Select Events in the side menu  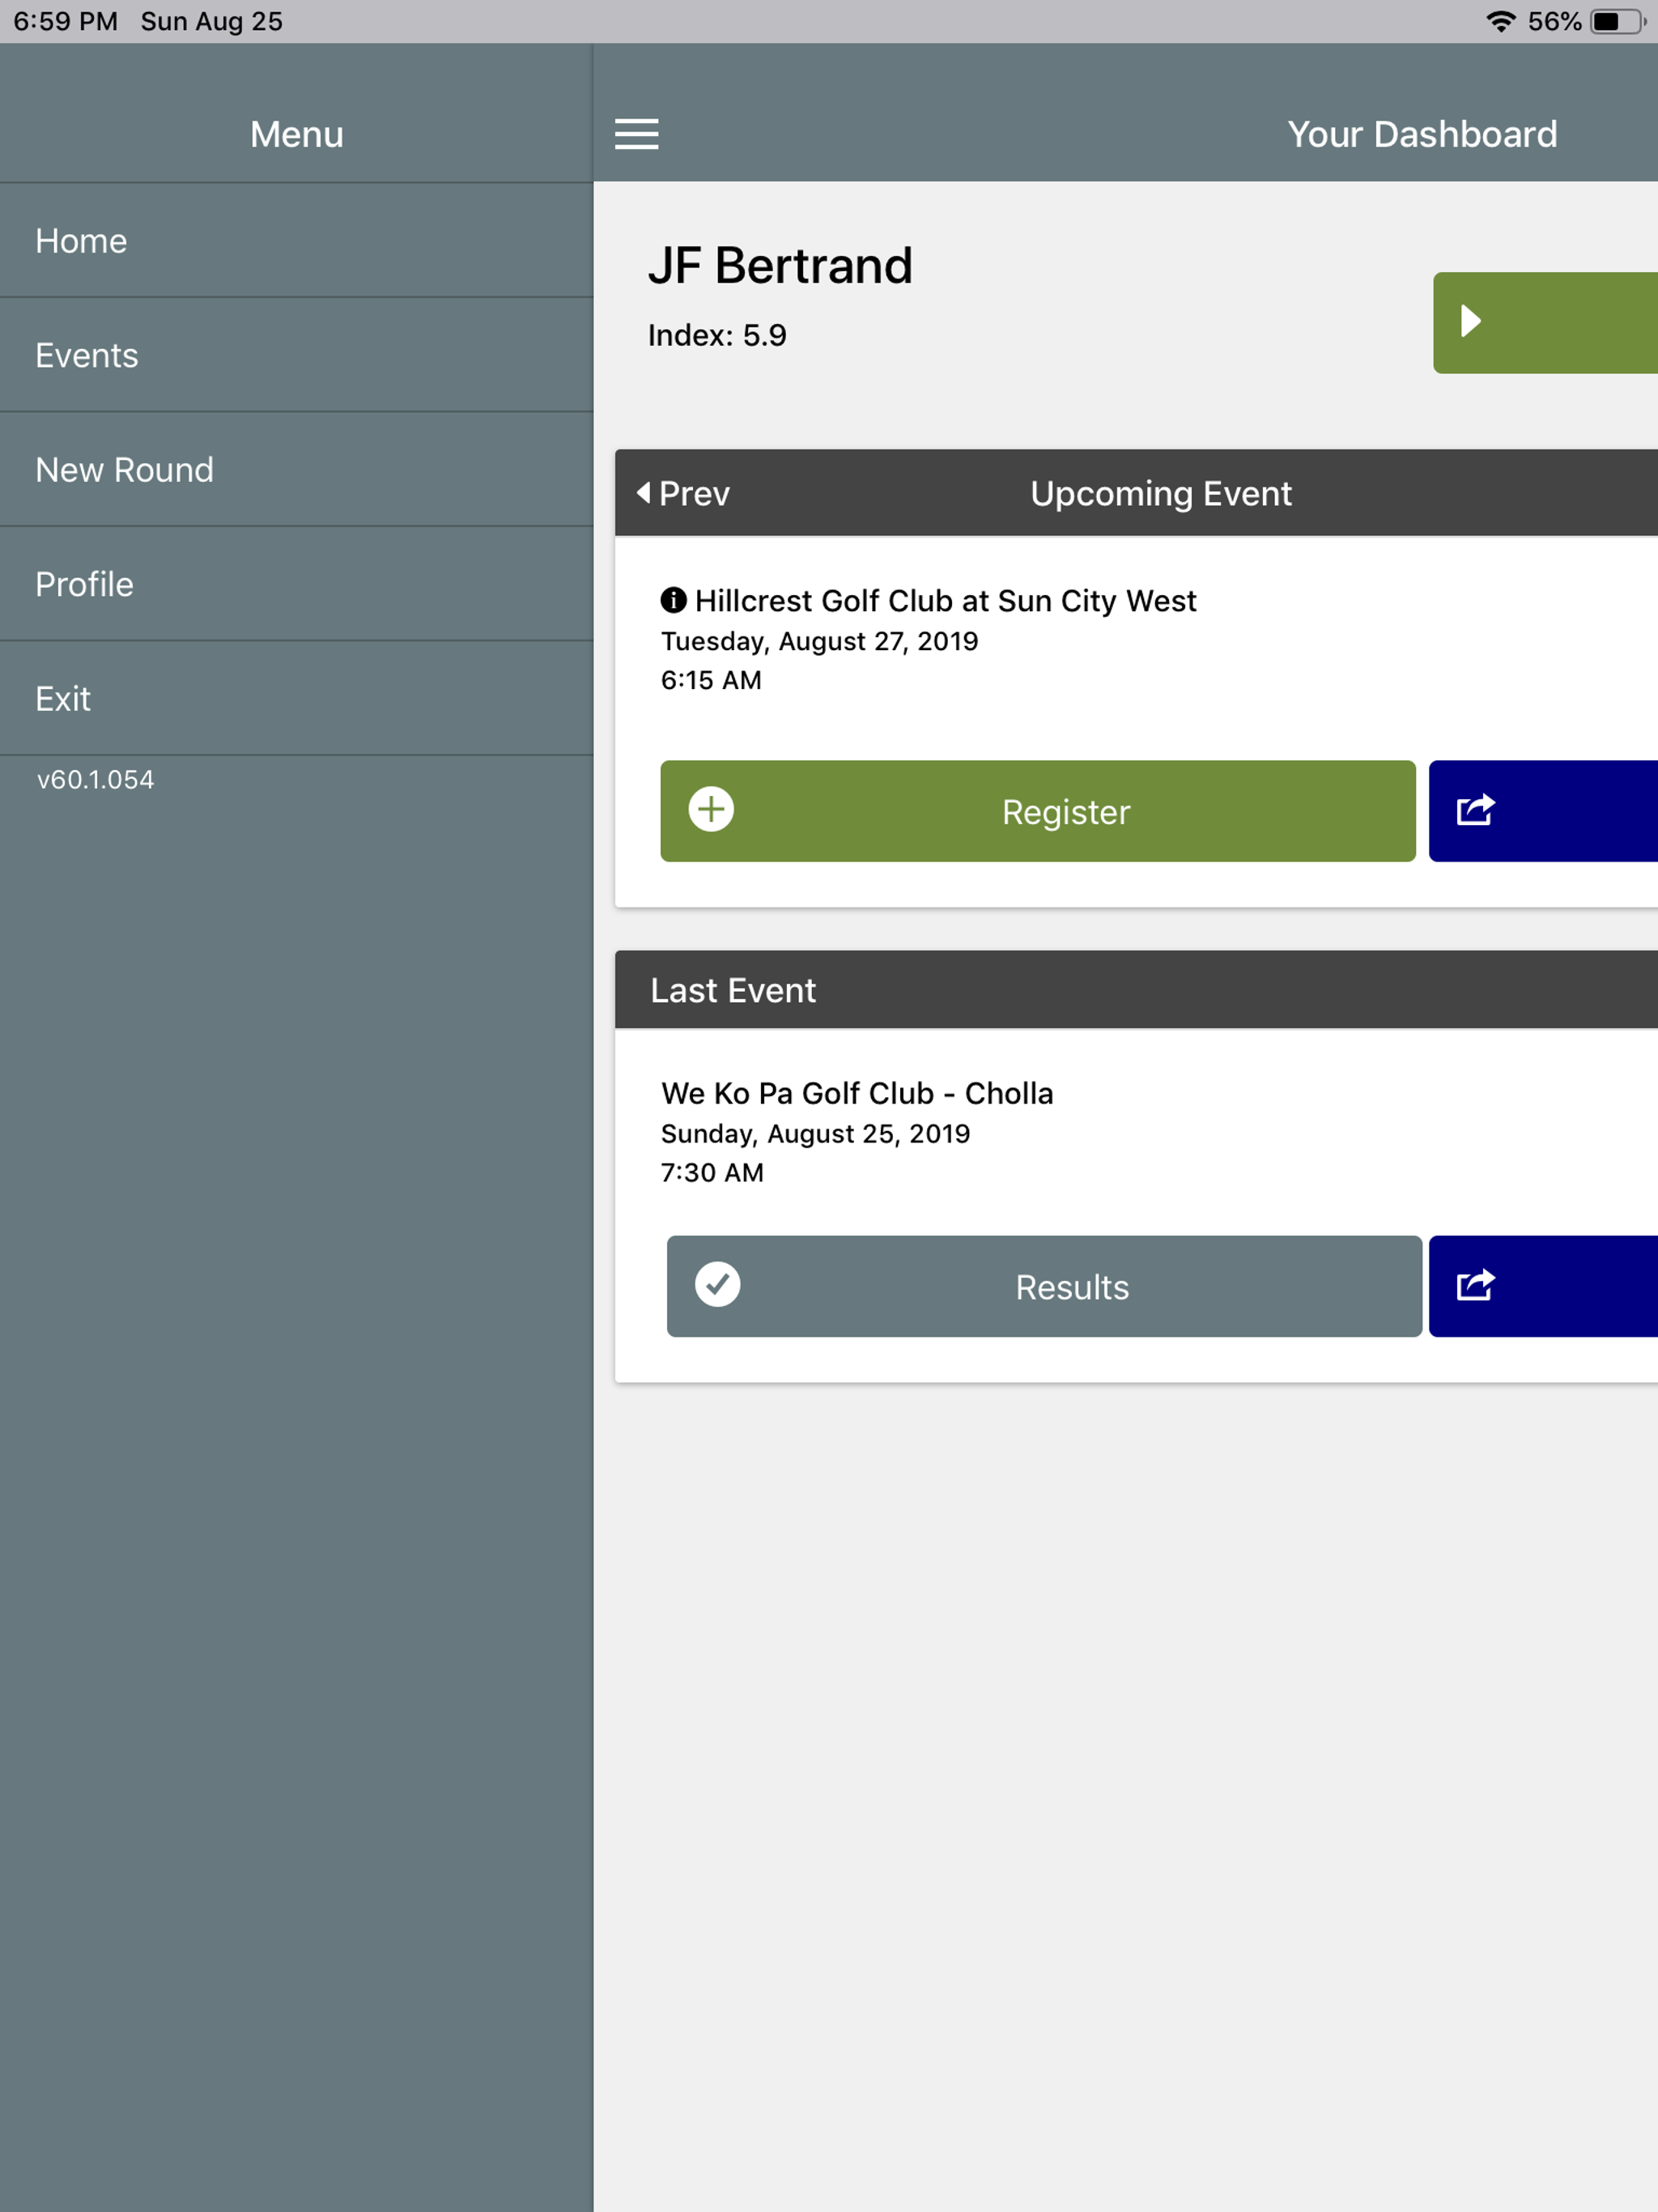[87, 355]
